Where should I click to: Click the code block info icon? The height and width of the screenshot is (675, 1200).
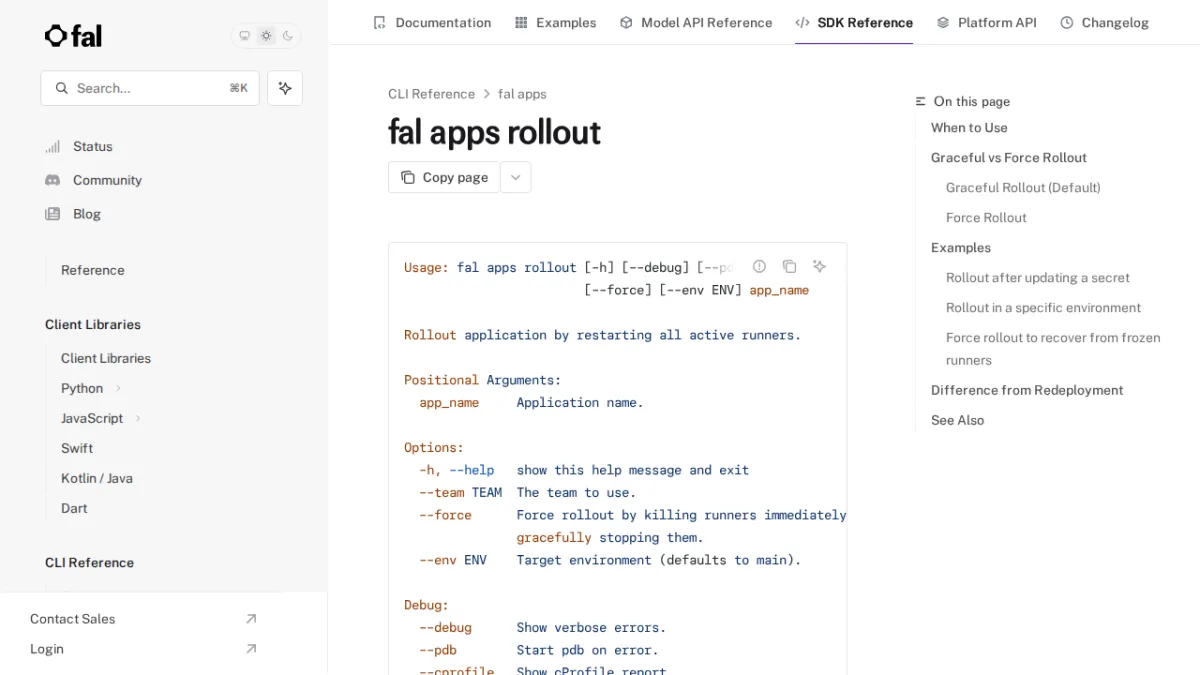click(x=759, y=266)
